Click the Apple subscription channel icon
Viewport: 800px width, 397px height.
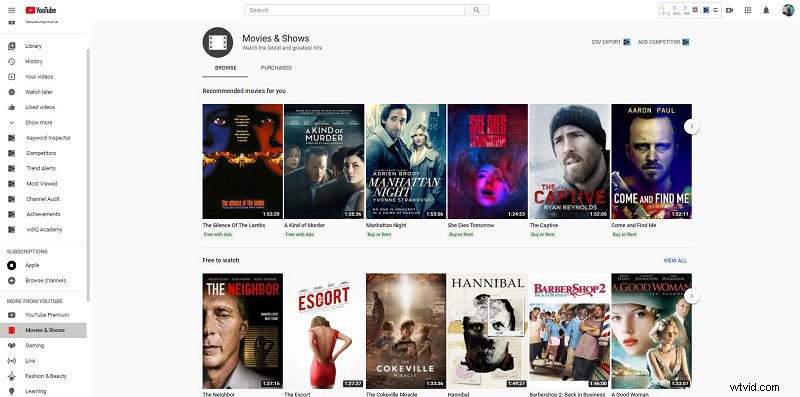tap(12, 265)
